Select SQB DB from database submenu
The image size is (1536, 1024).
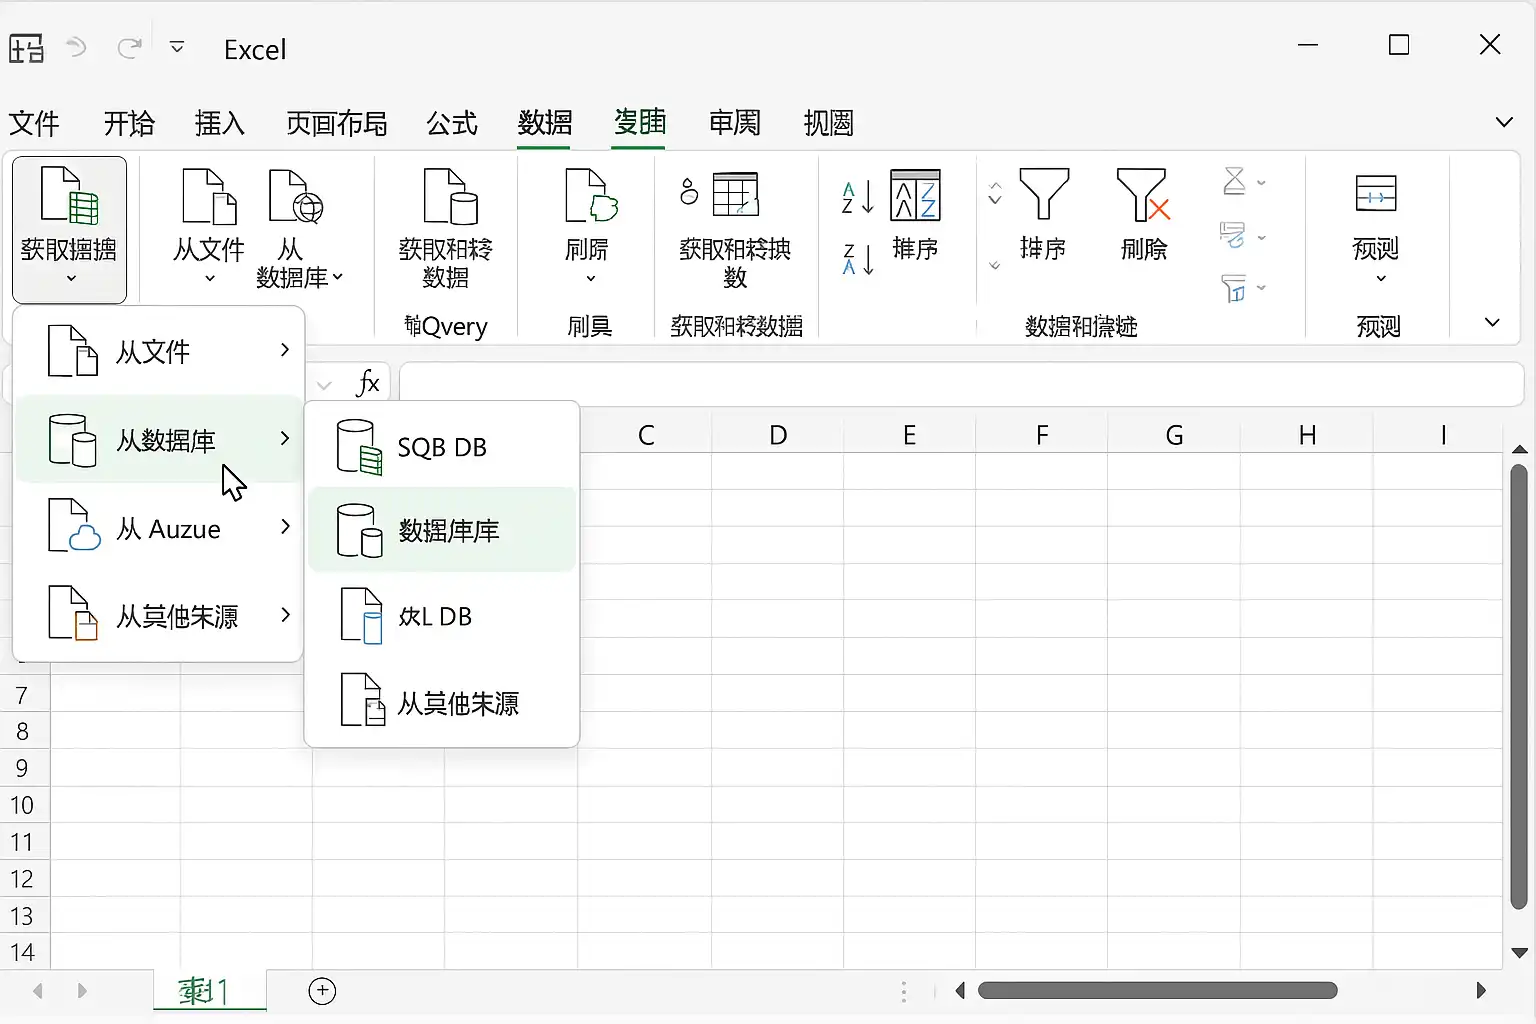[x=442, y=447]
